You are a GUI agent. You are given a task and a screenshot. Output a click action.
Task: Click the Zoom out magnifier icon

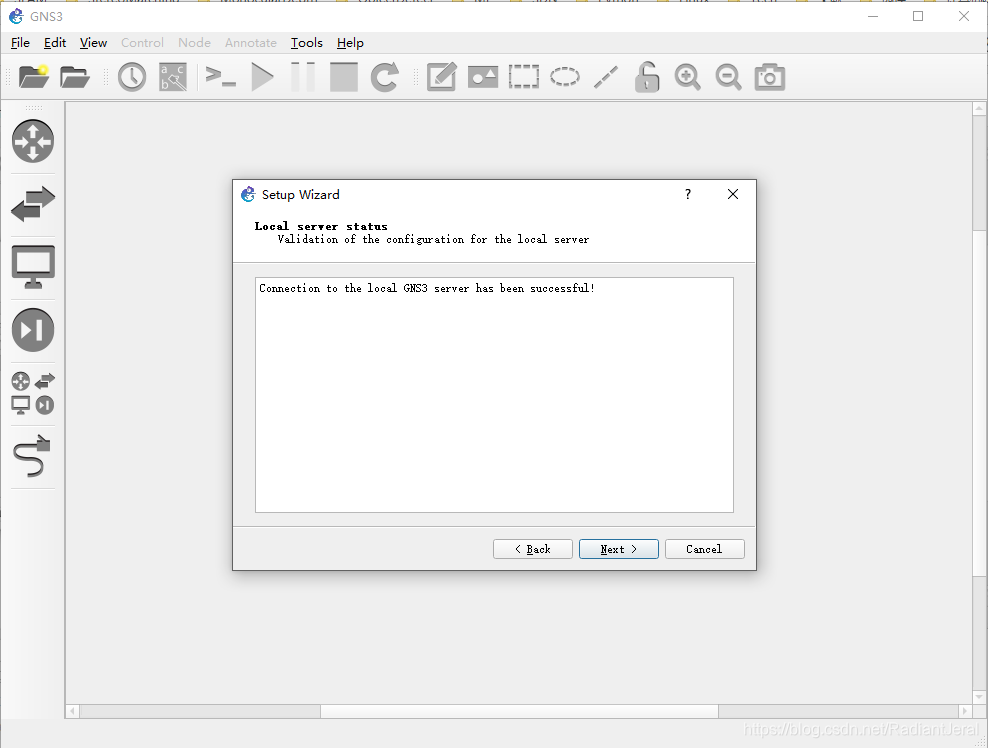coord(728,77)
